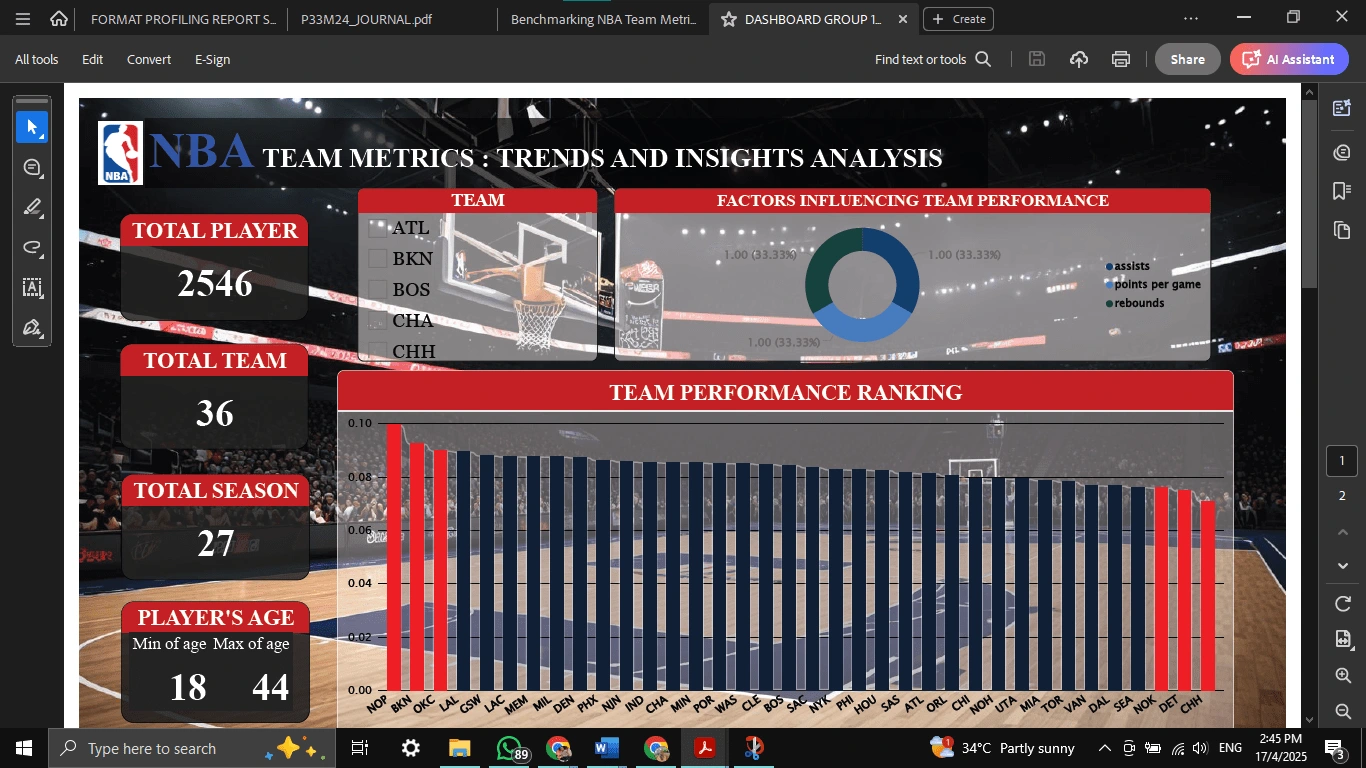
Task: Open the three-dots more options menu
Action: click(x=1190, y=18)
